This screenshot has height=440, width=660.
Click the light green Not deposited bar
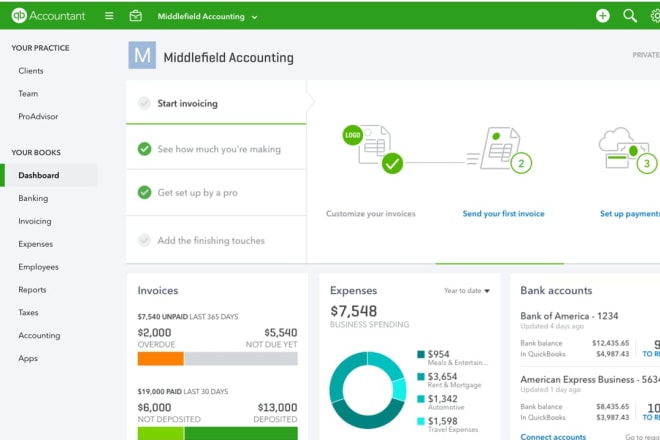tap(161, 433)
